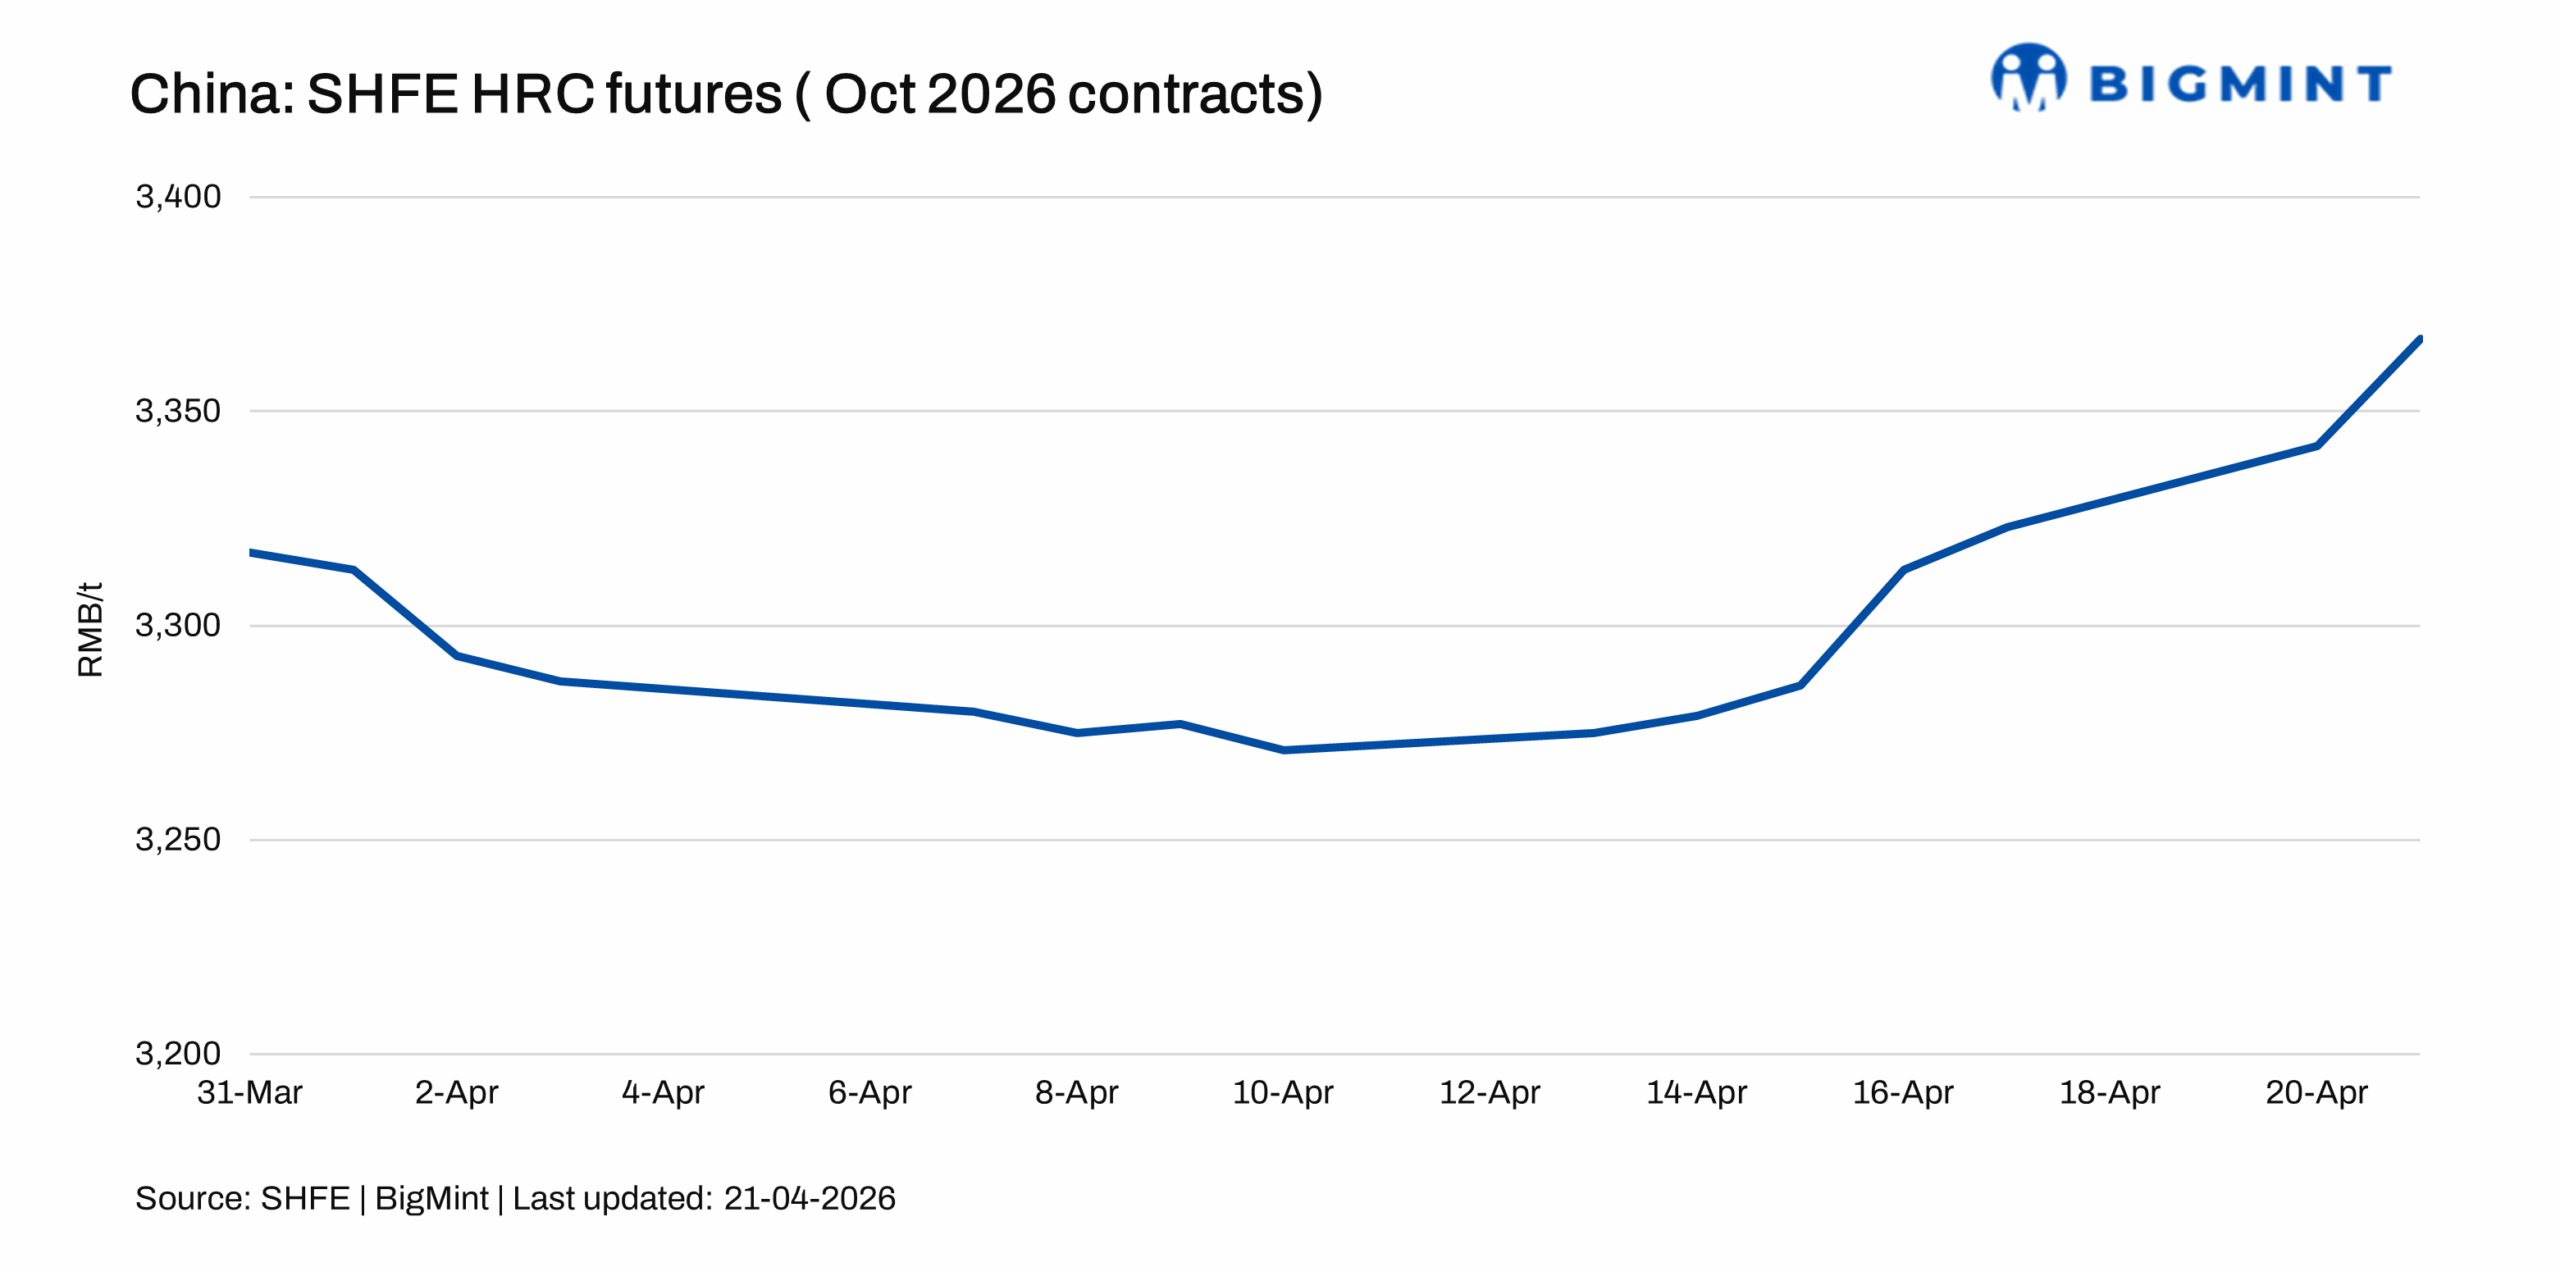Select the 3,300 y-axis label
Viewport: 2560px width, 1267px height.
click(178, 625)
